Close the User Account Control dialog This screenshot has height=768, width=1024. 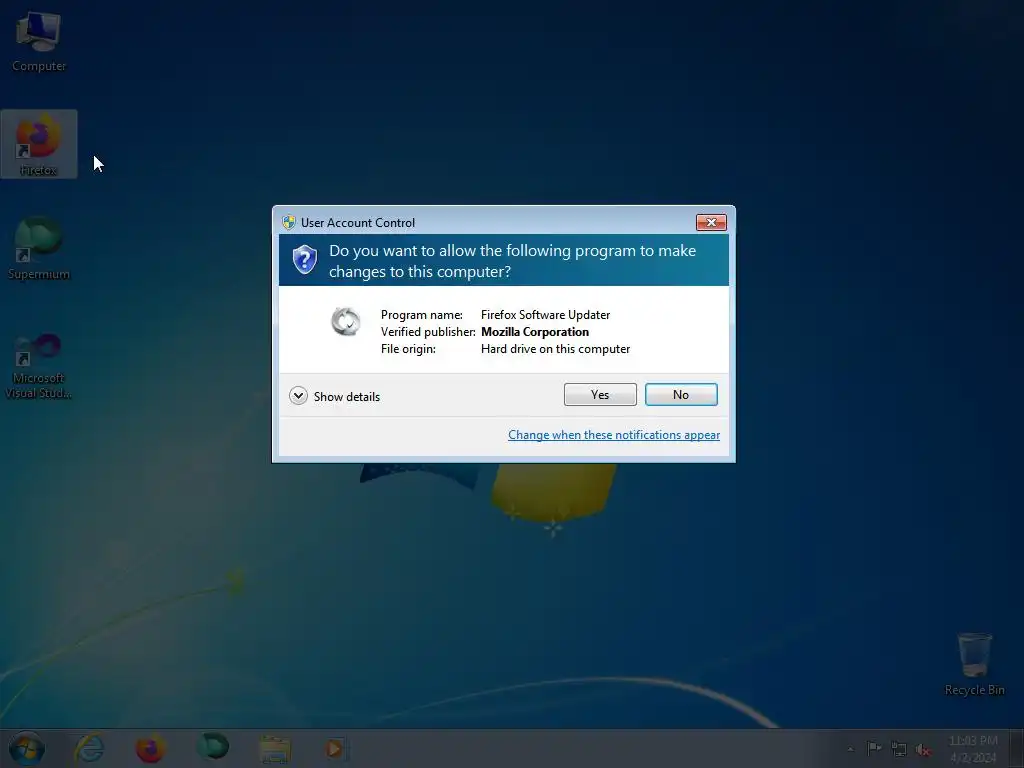click(x=711, y=223)
